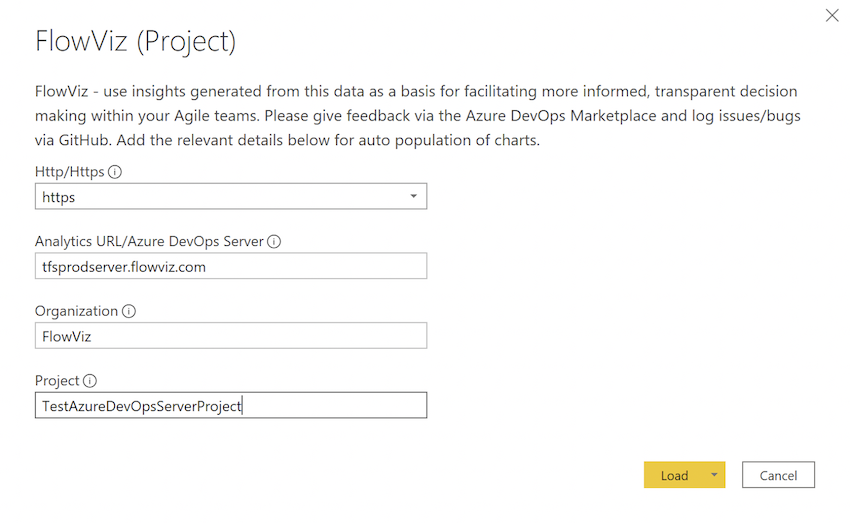Viewport: 850px width, 523px height.
Task: Click into the Organization text box
Action: (230, 336)
